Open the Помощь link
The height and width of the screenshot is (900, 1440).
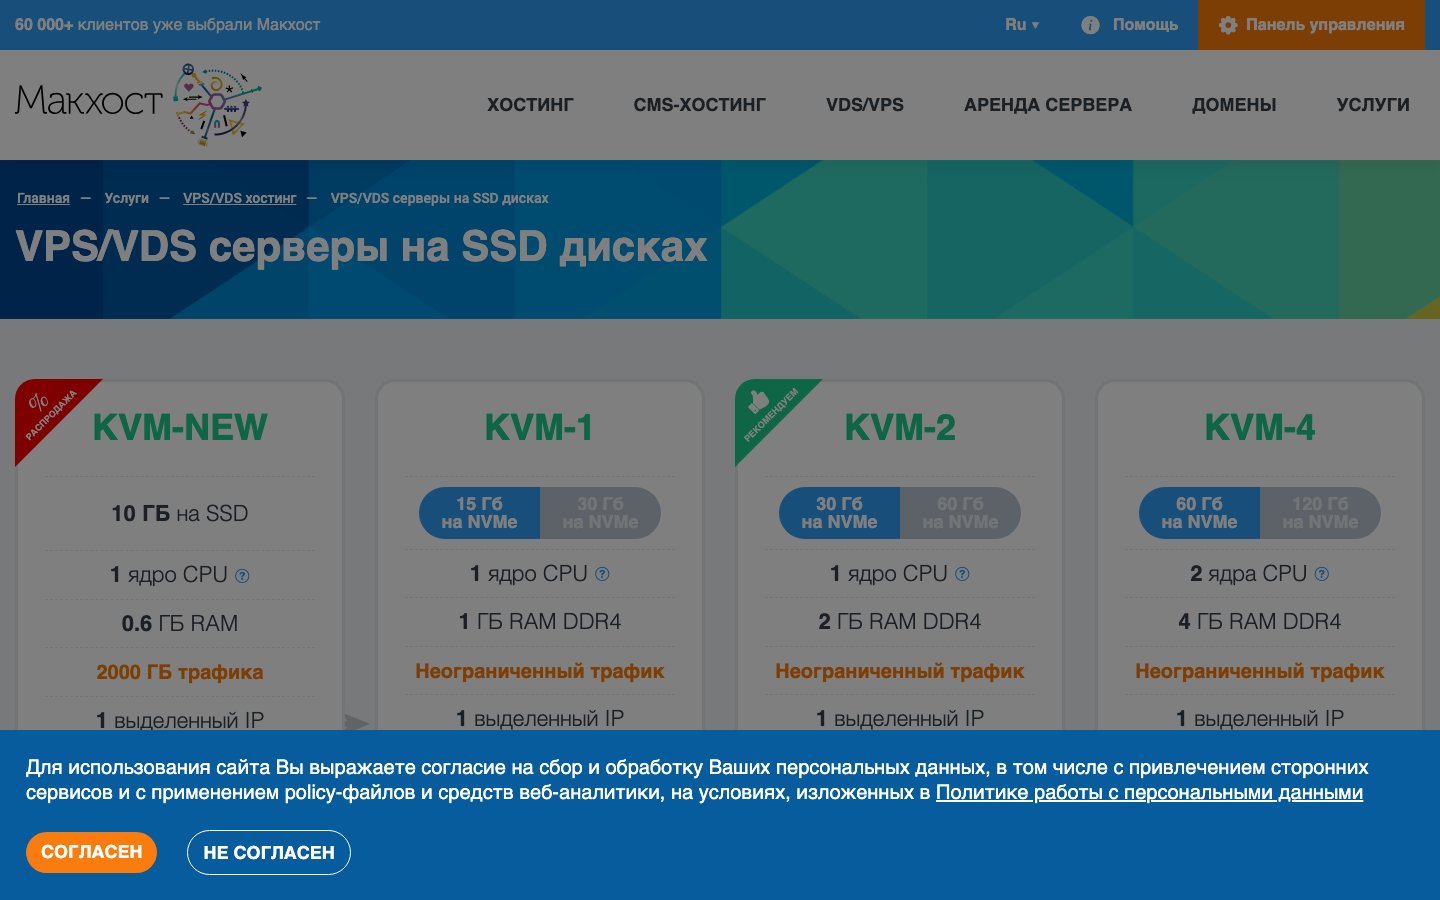click(x=1145, y=25)
